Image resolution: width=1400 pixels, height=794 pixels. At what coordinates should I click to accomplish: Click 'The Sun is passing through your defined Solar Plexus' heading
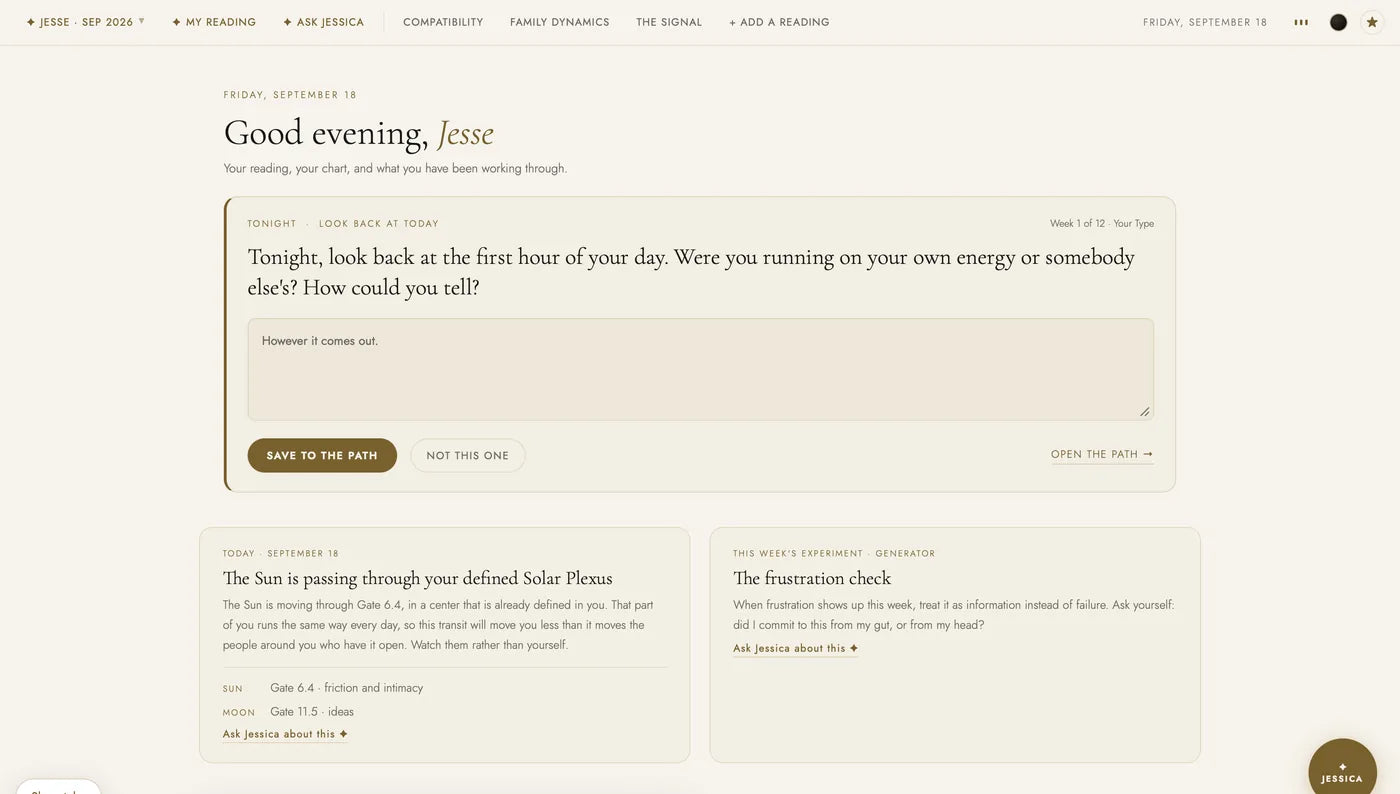417,578
